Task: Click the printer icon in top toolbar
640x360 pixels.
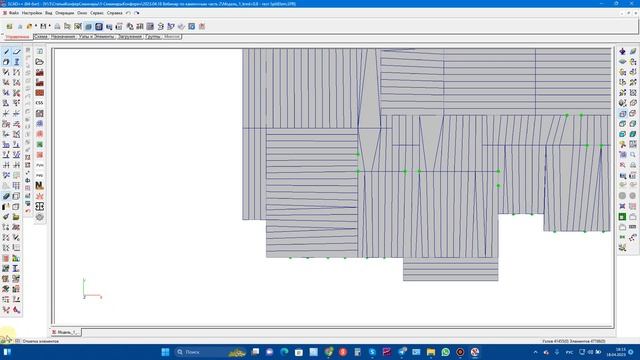Action: pyautogui.click(x=58, y=27)
